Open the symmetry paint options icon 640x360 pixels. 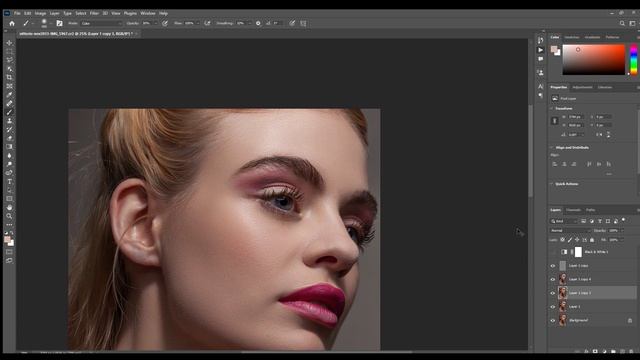click(303, 23)
